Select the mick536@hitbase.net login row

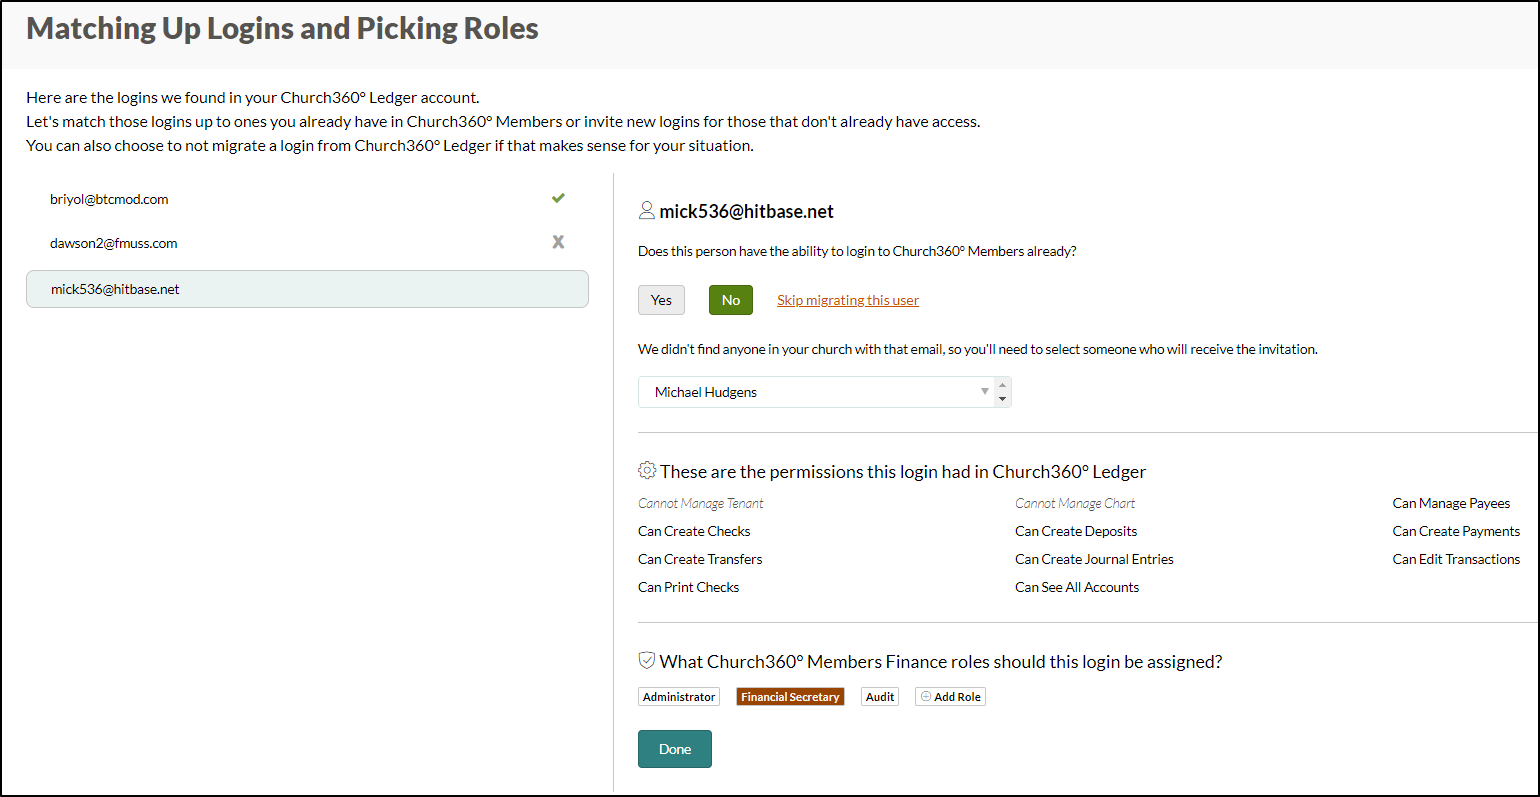click(307, 289)
